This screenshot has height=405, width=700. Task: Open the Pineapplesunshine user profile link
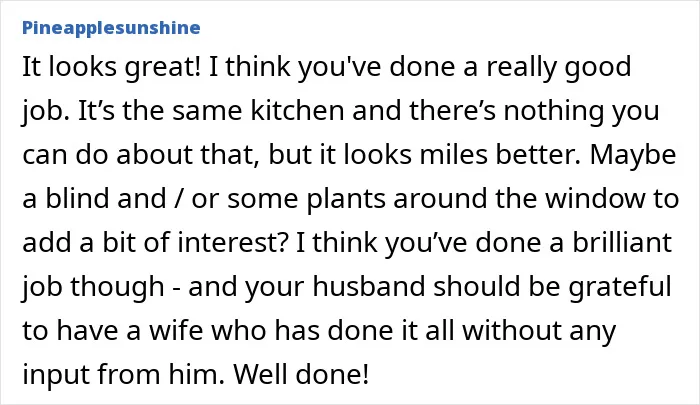point(111,28)
